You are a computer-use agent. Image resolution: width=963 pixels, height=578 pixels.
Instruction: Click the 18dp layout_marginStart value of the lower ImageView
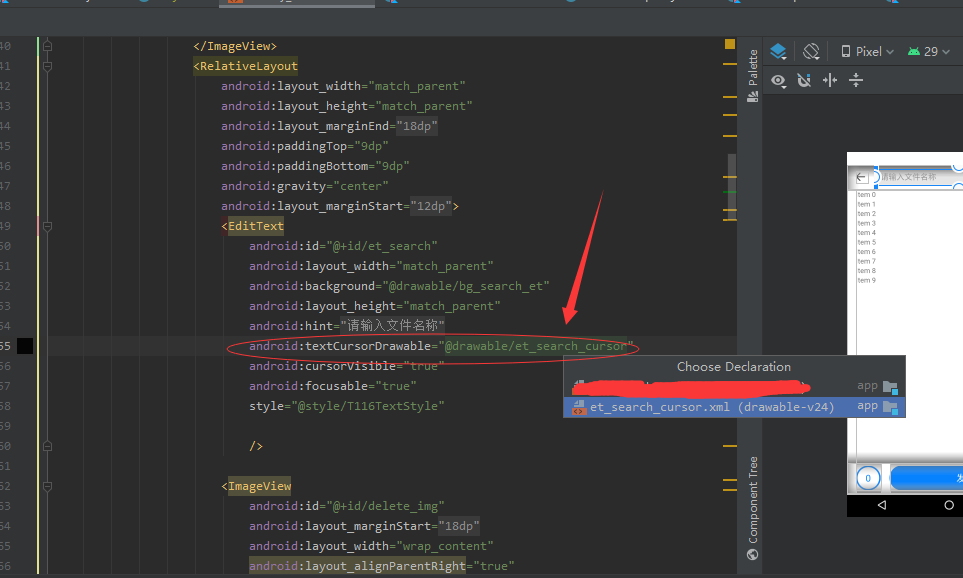pos(459,526)
